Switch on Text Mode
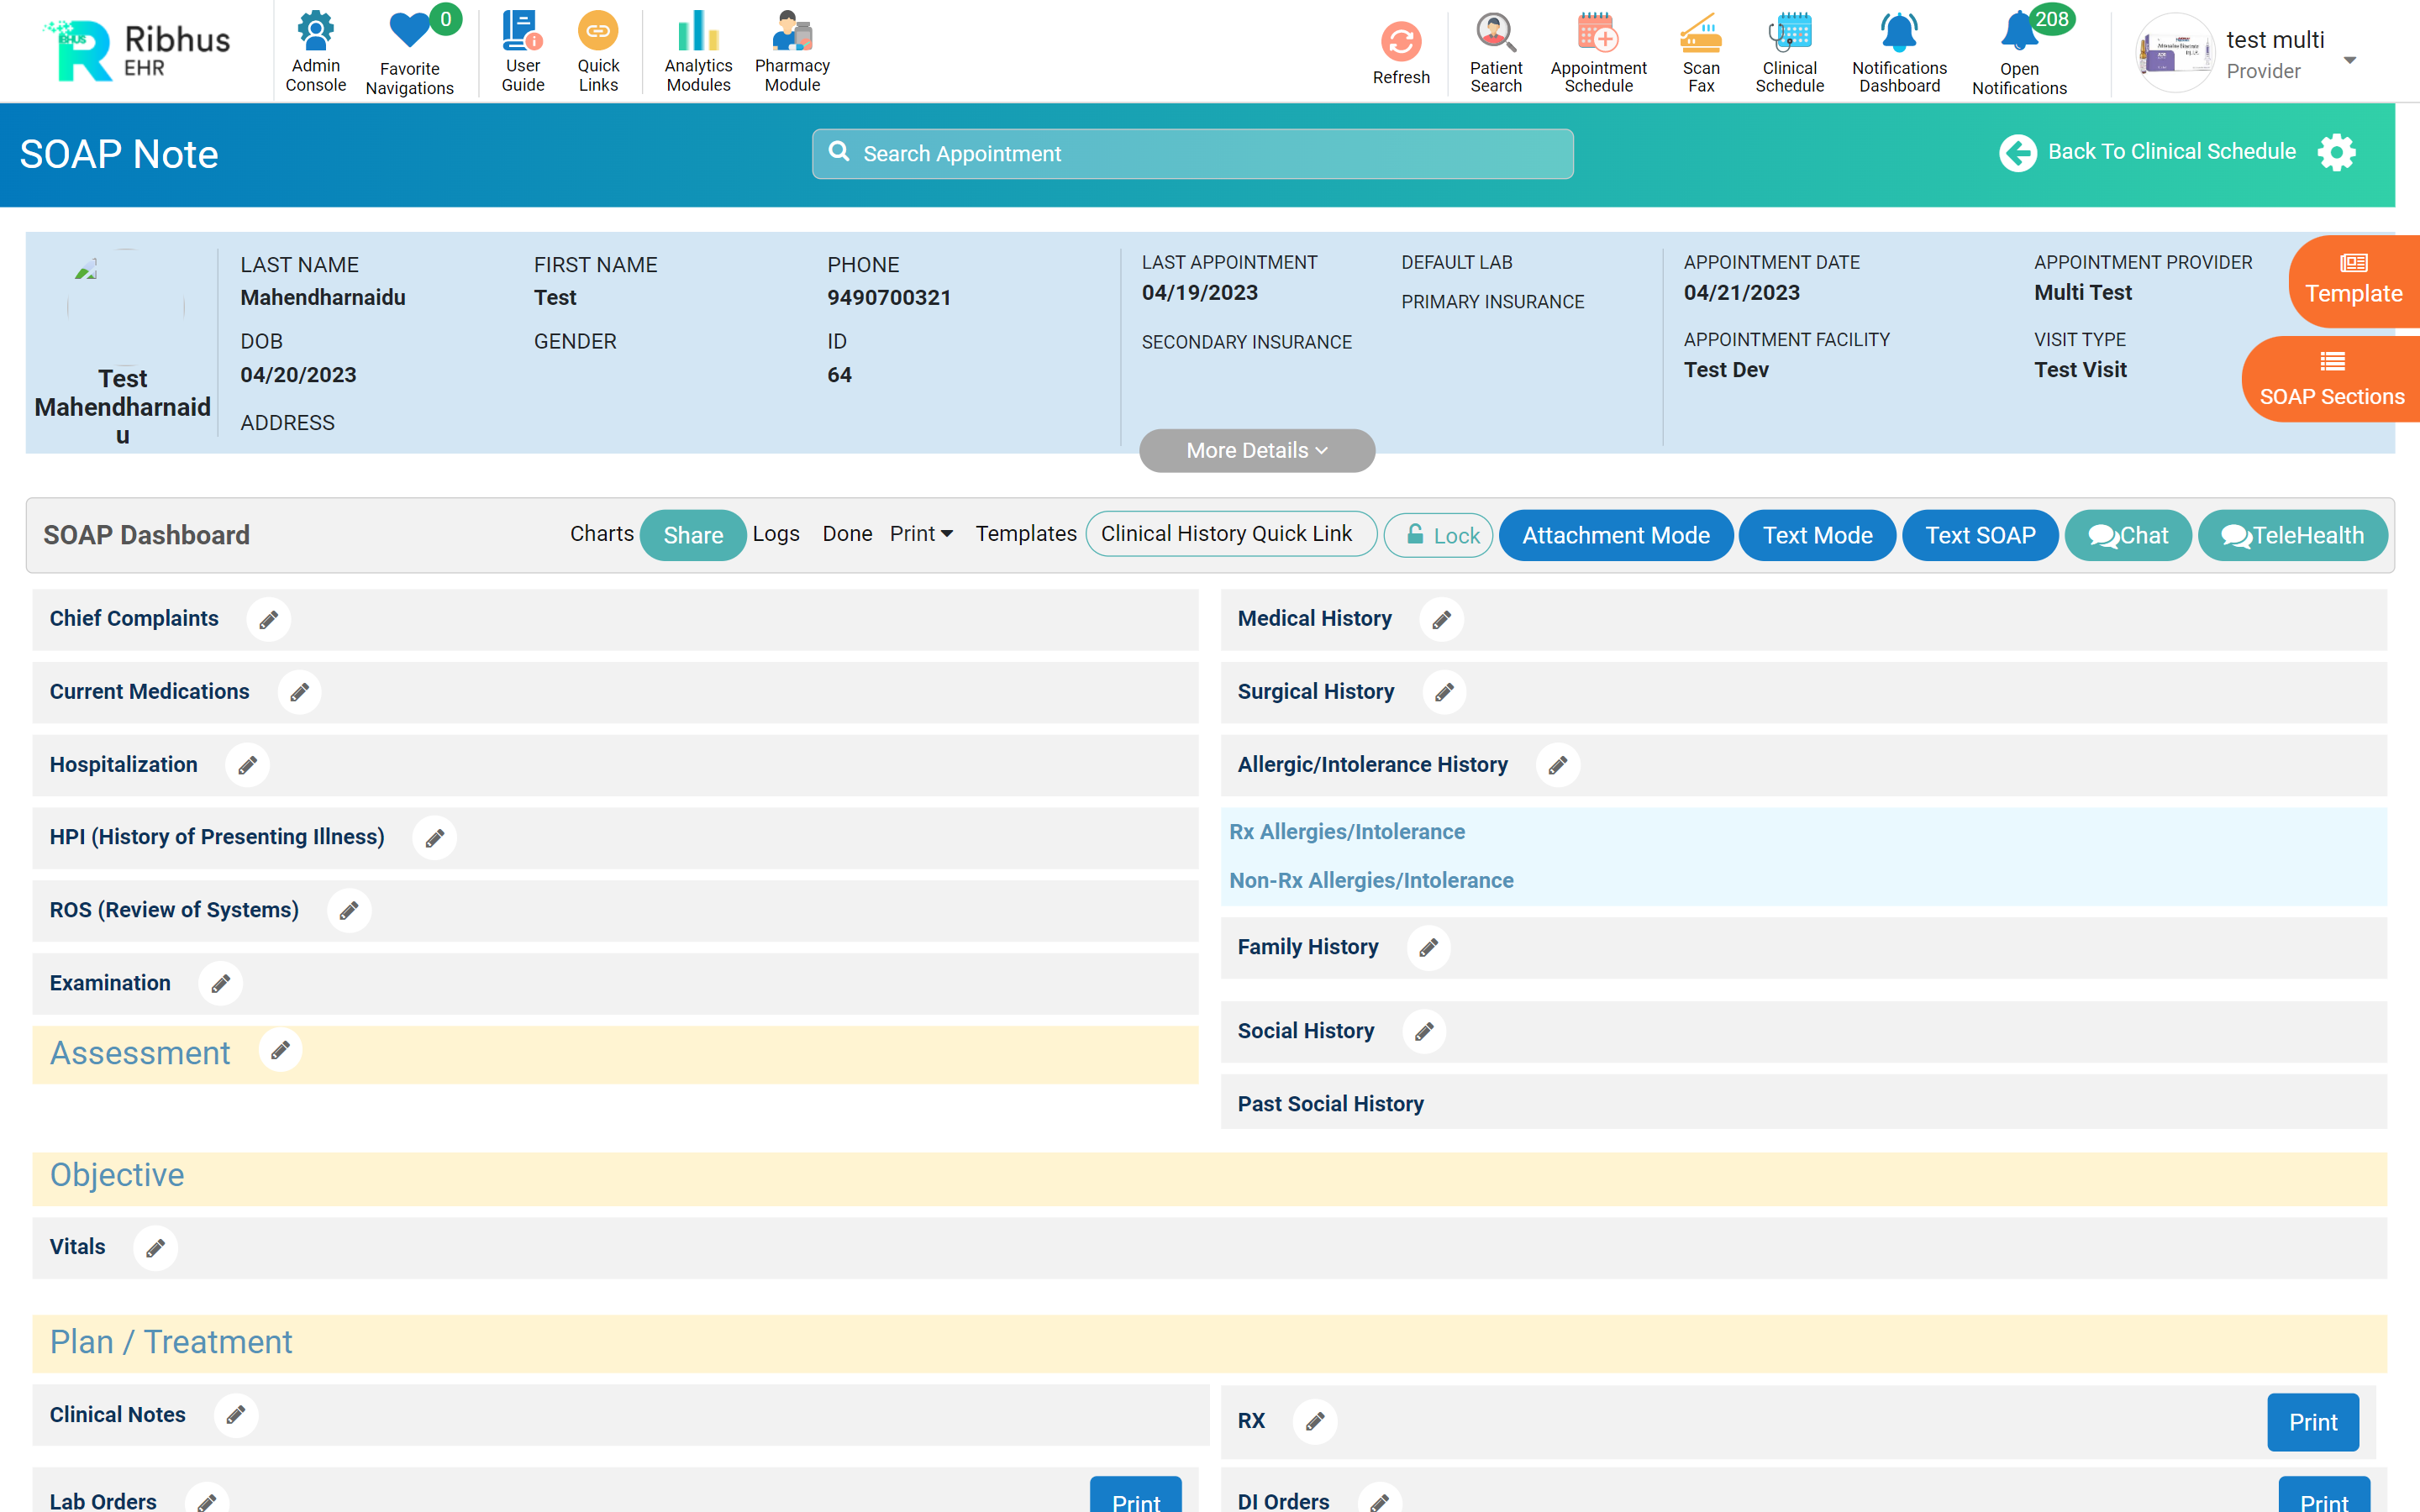The height and width of the screenshot is (1512, 2420). tap(1816, 535)
